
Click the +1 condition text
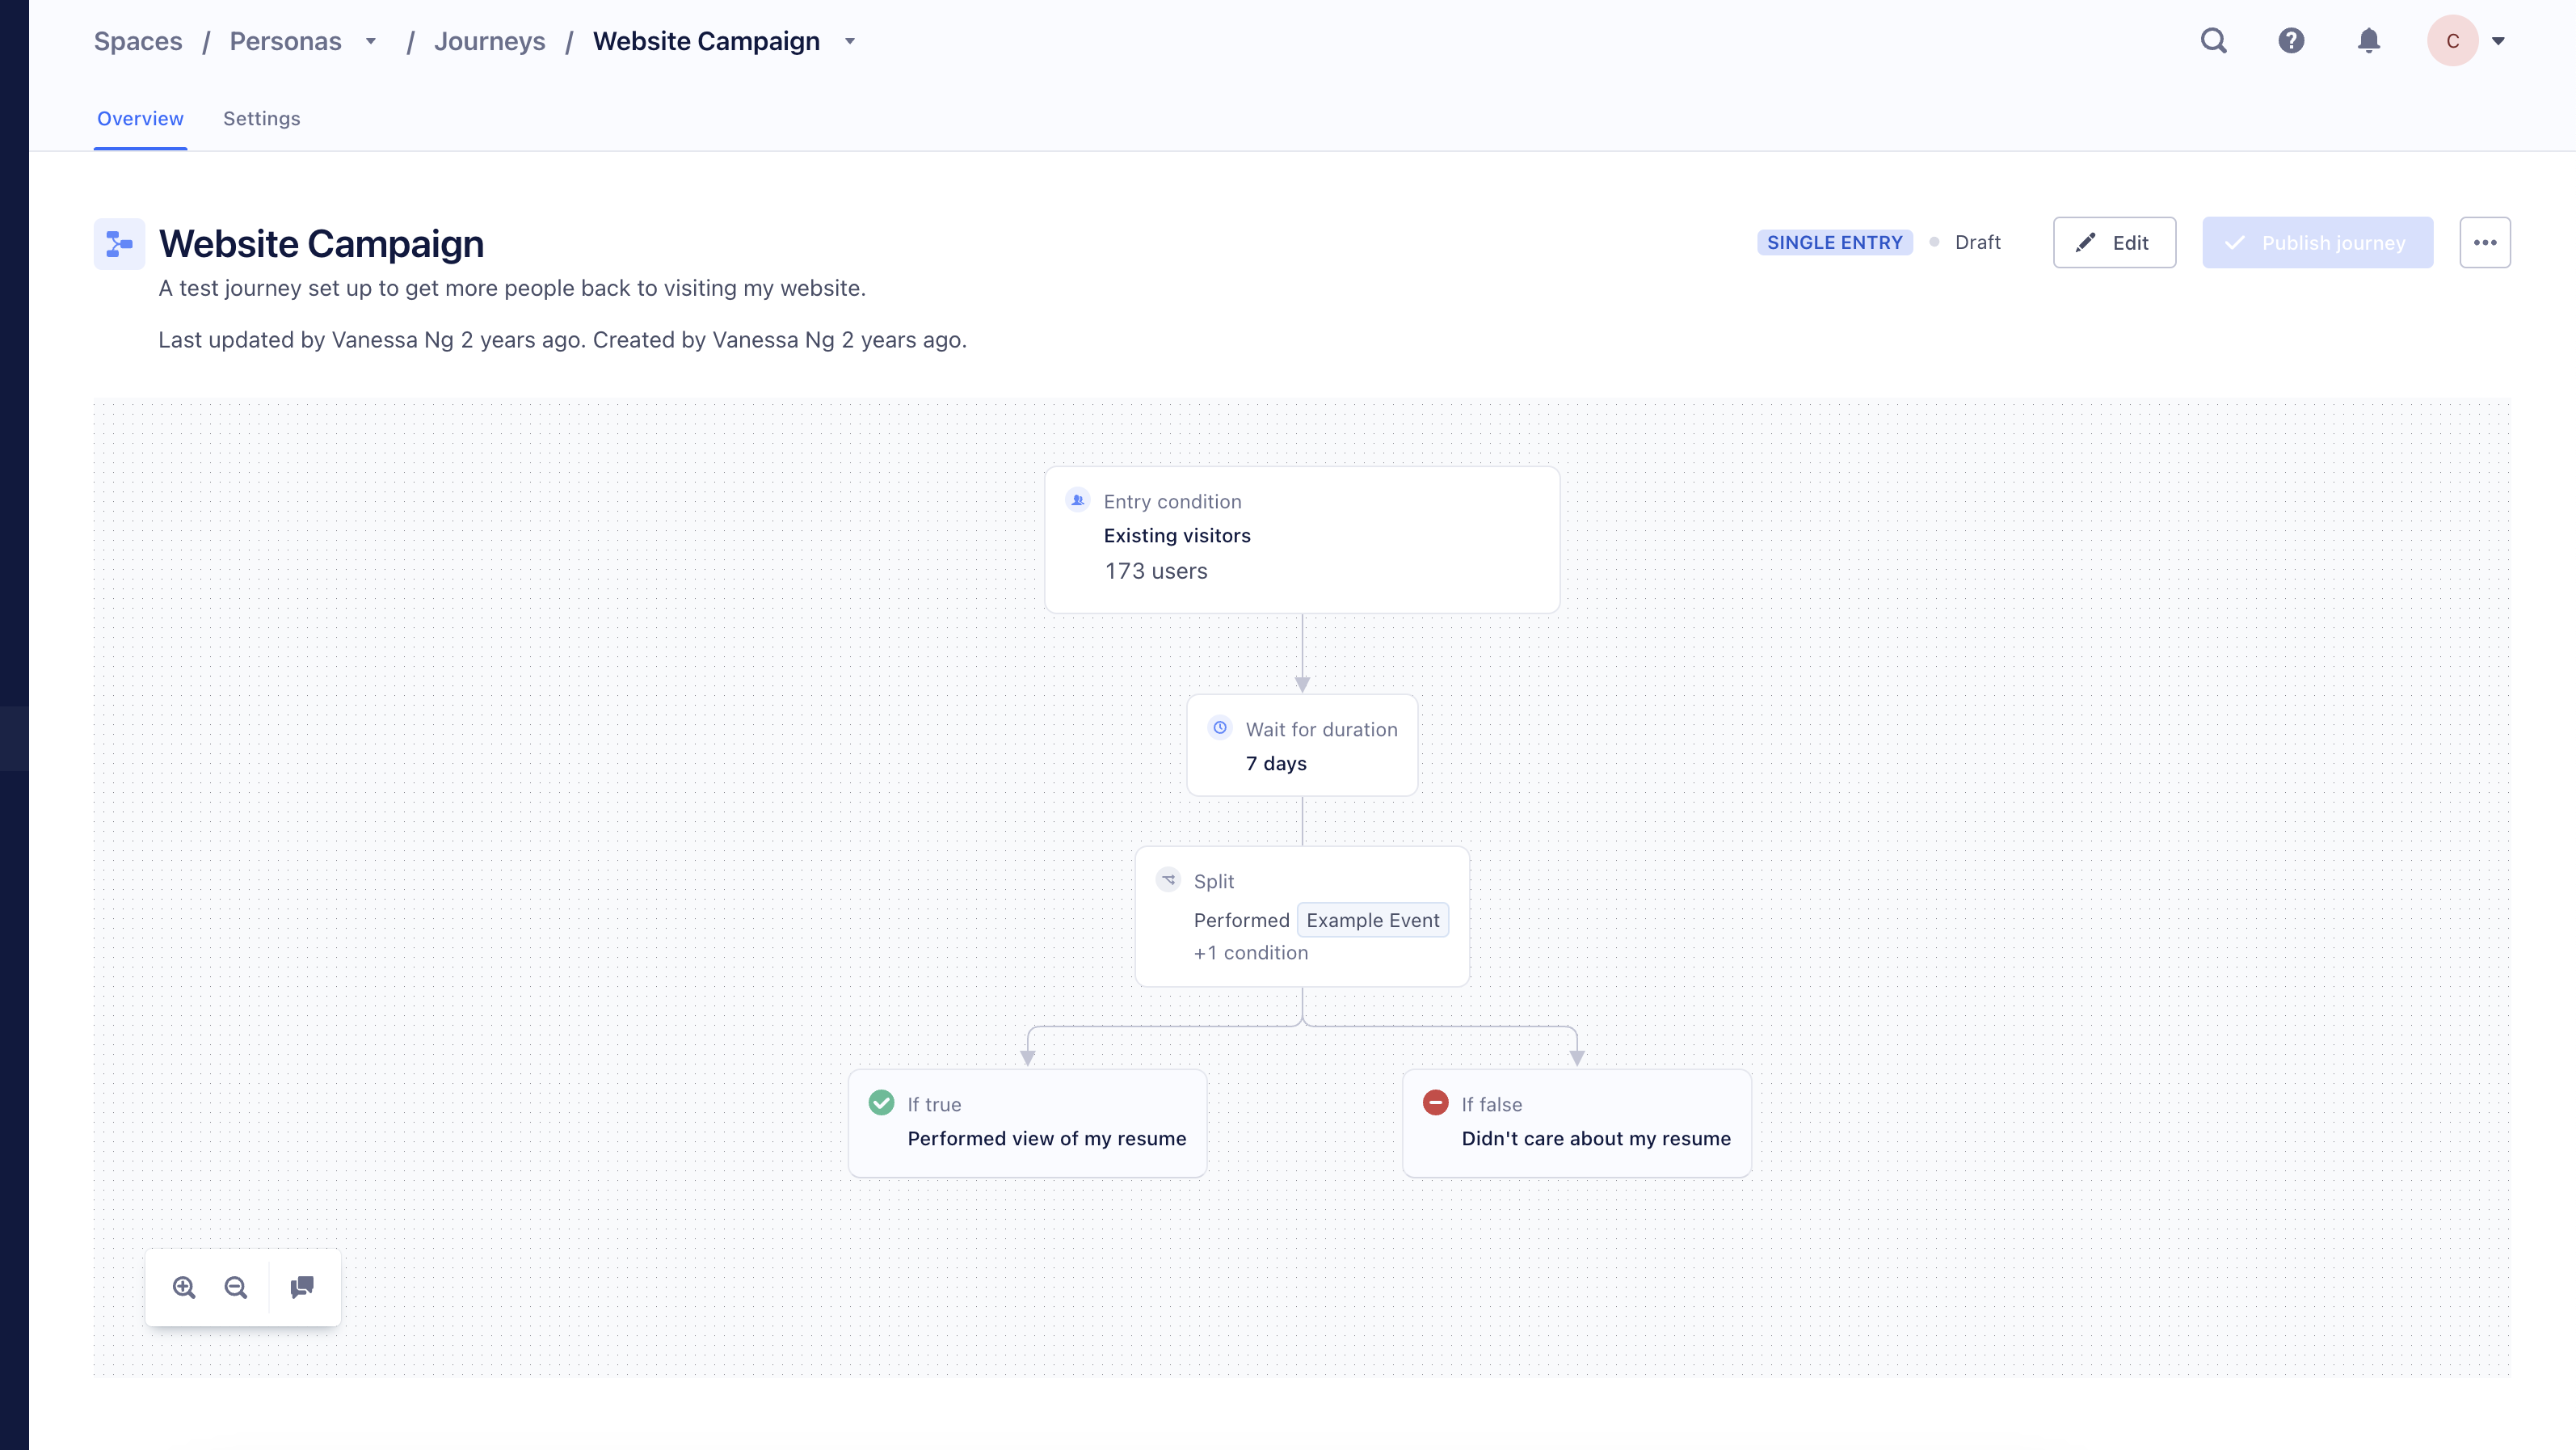pos(1250,953)
